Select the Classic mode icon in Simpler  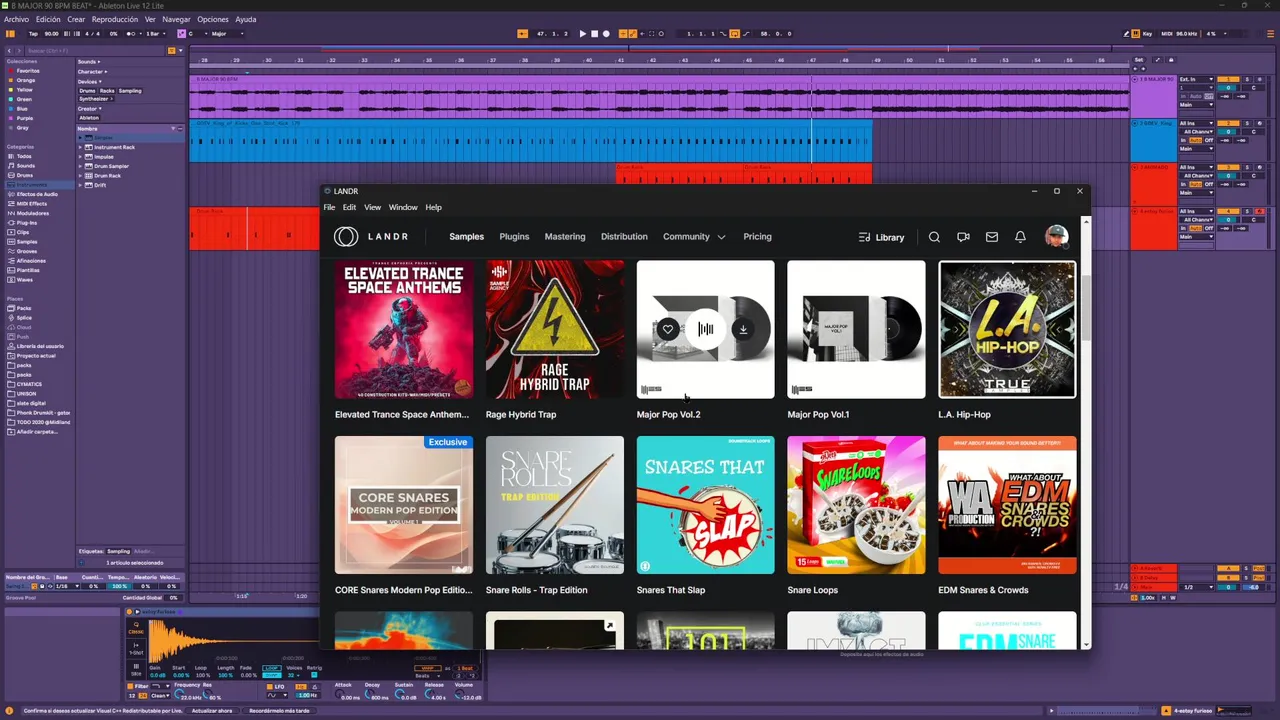(136, 627)
